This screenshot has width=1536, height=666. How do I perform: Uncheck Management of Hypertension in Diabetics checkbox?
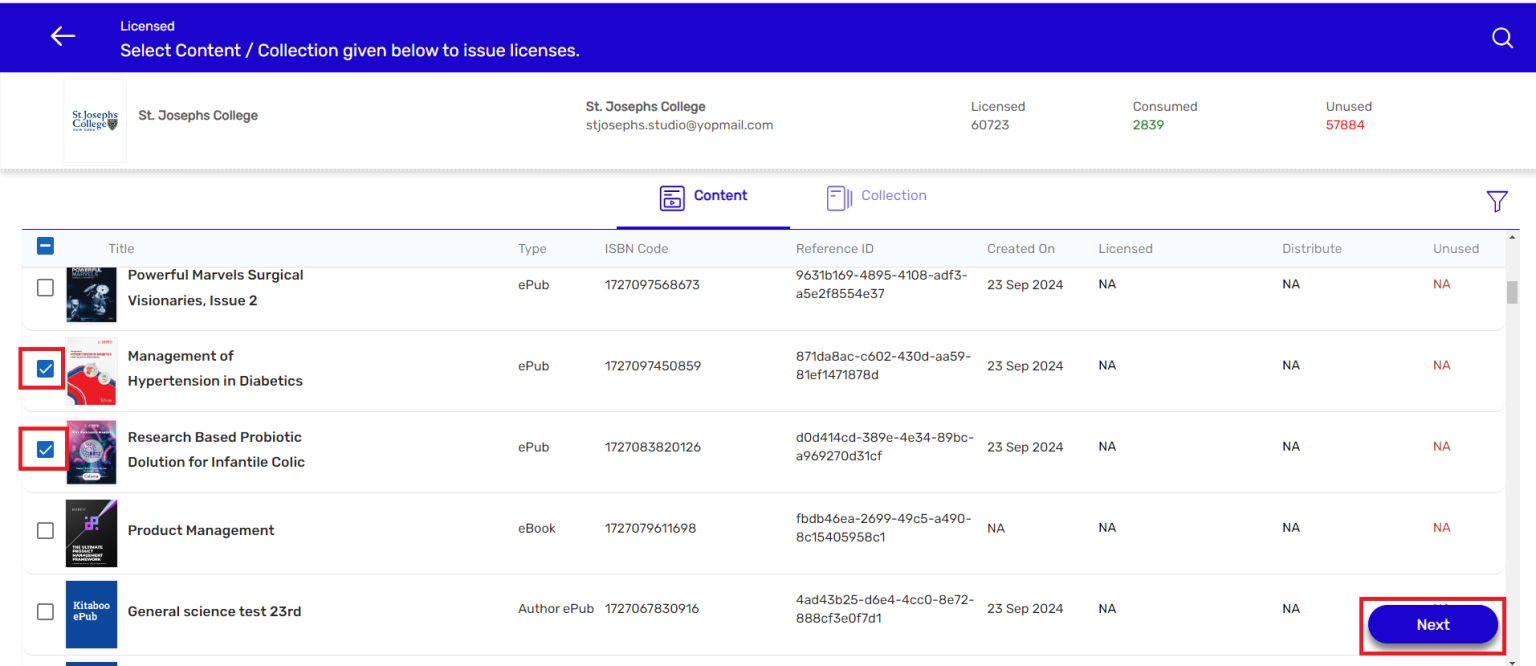[45, 369]
